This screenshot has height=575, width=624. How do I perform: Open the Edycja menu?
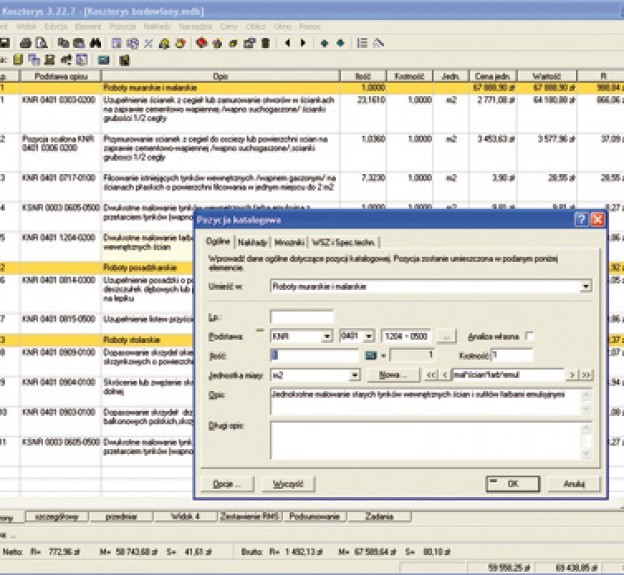(x=56, y=27)
